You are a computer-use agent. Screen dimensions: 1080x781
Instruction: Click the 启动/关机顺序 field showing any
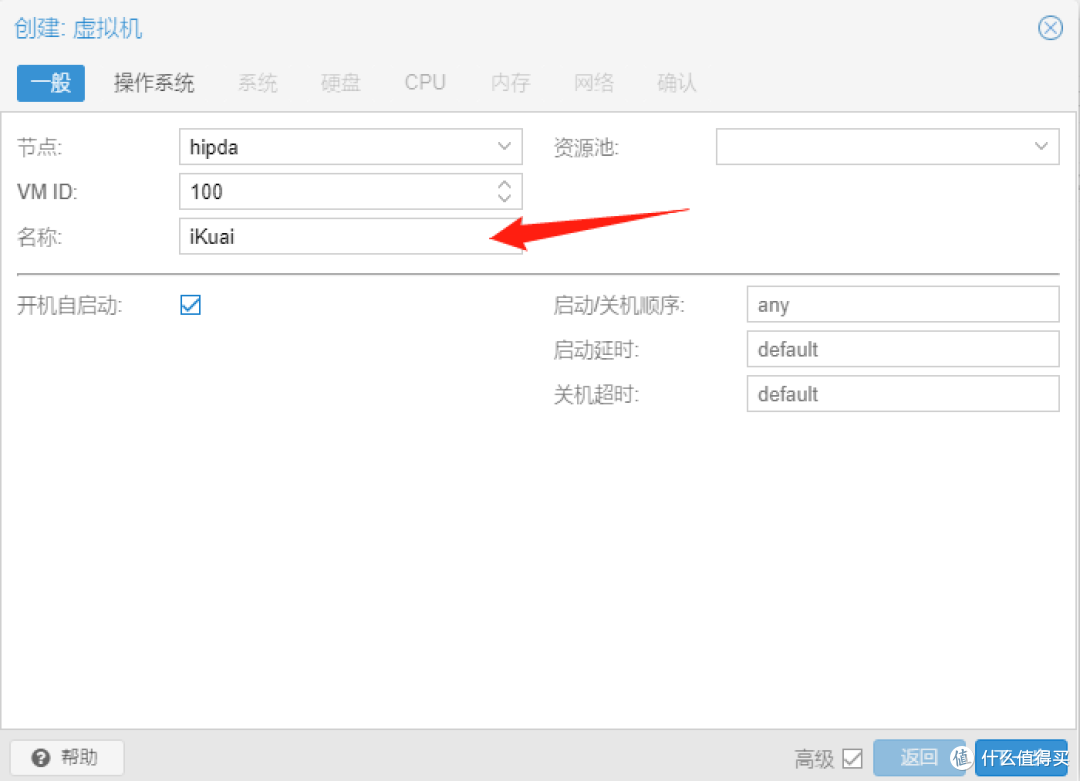tap(902, 304)
